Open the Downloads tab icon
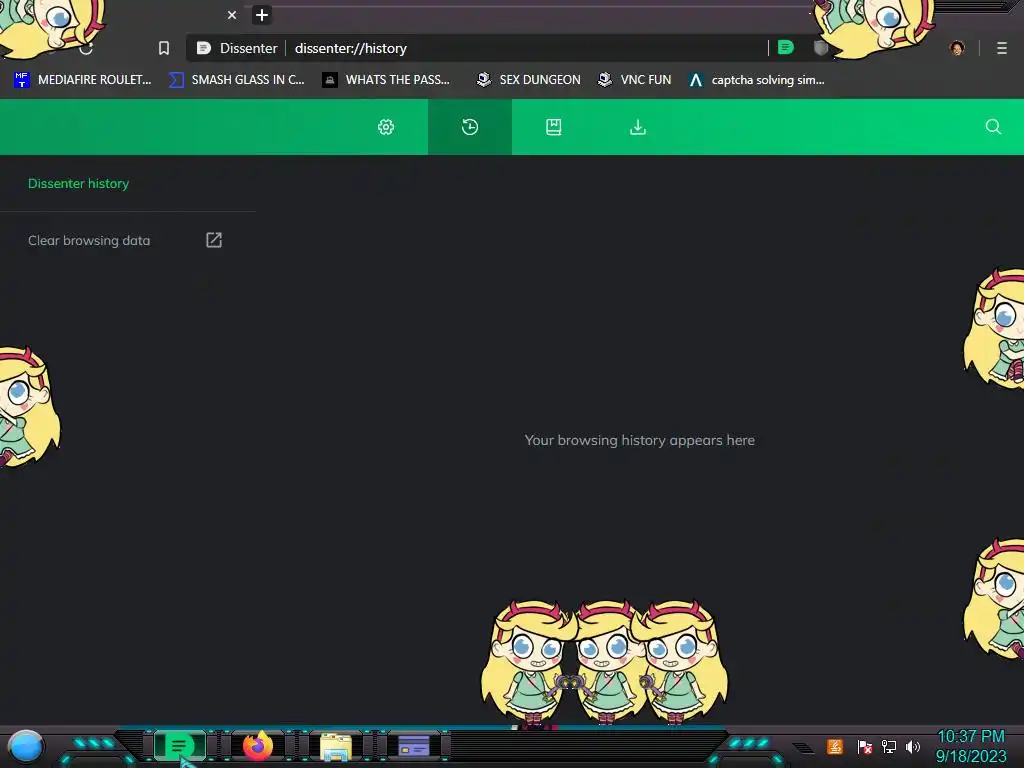This screenshot has width=1024, height=768. (x=638, y=127)
